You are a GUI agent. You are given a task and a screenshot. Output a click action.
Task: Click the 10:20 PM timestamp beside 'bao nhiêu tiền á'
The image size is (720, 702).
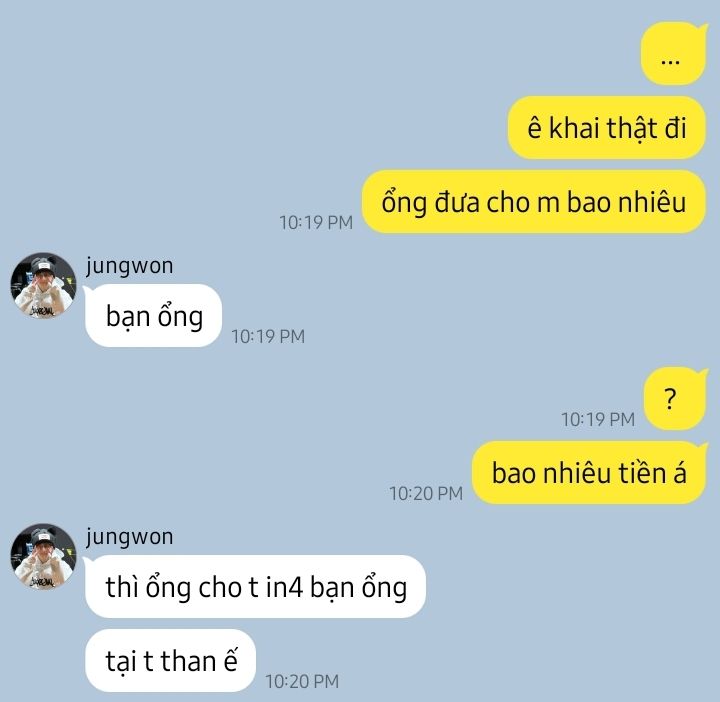(426, 494)
